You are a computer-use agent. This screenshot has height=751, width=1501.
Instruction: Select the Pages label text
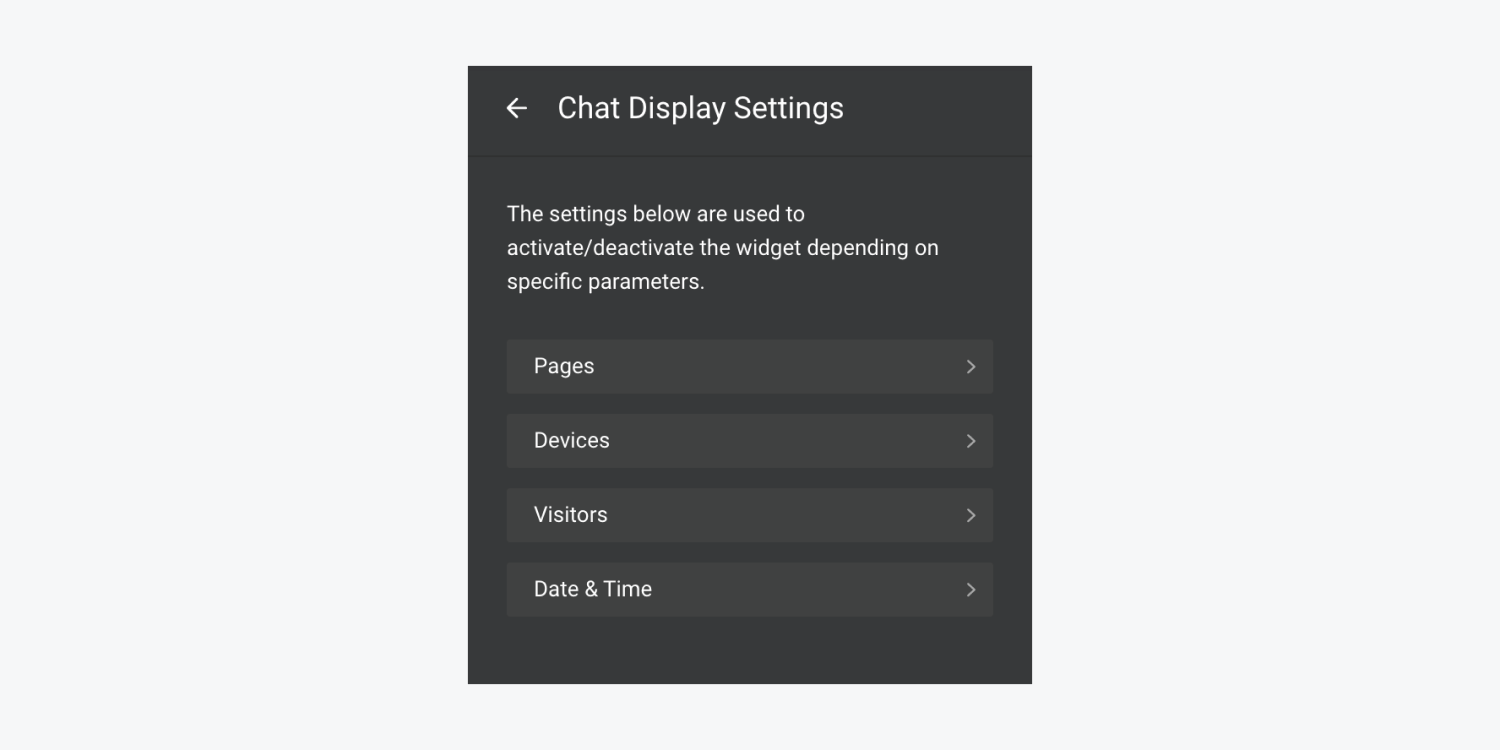tap(564, 367)
